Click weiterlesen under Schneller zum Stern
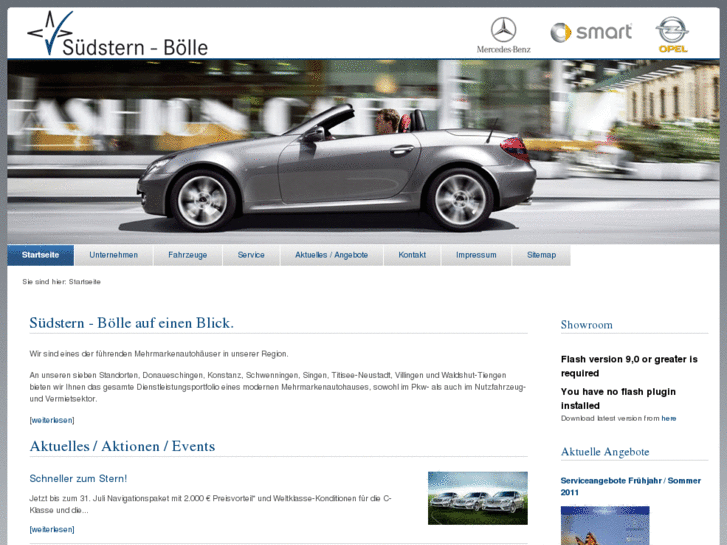 (52, 530)
